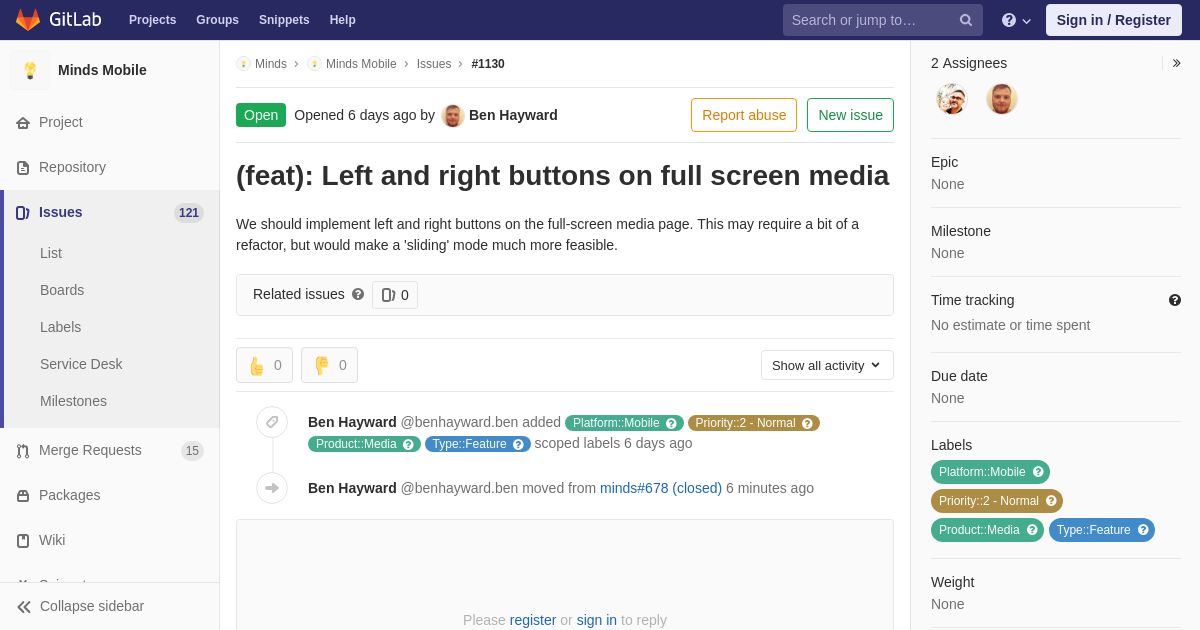The height and width of the screenshot is (630, 1200).
Task: Click help icon on sidebar Priority::2 - Normal label
Action: [x=1051, y=501]
